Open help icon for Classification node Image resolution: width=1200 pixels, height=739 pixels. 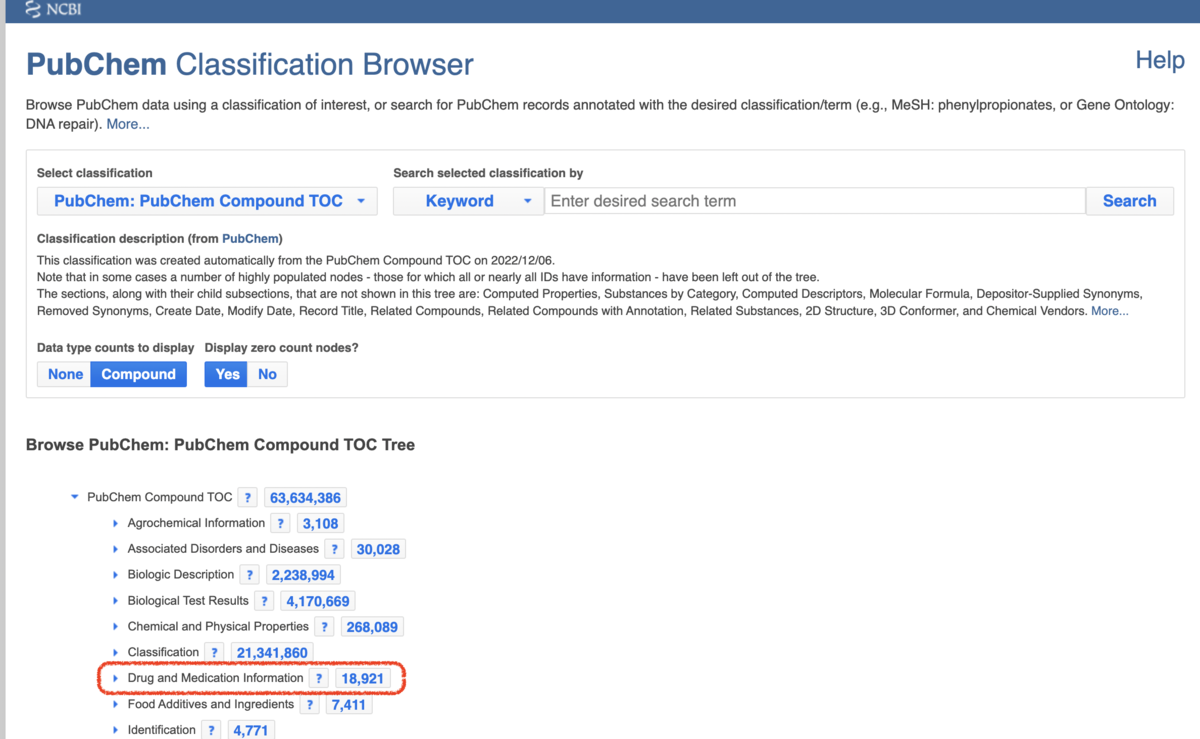pos(215,653)
